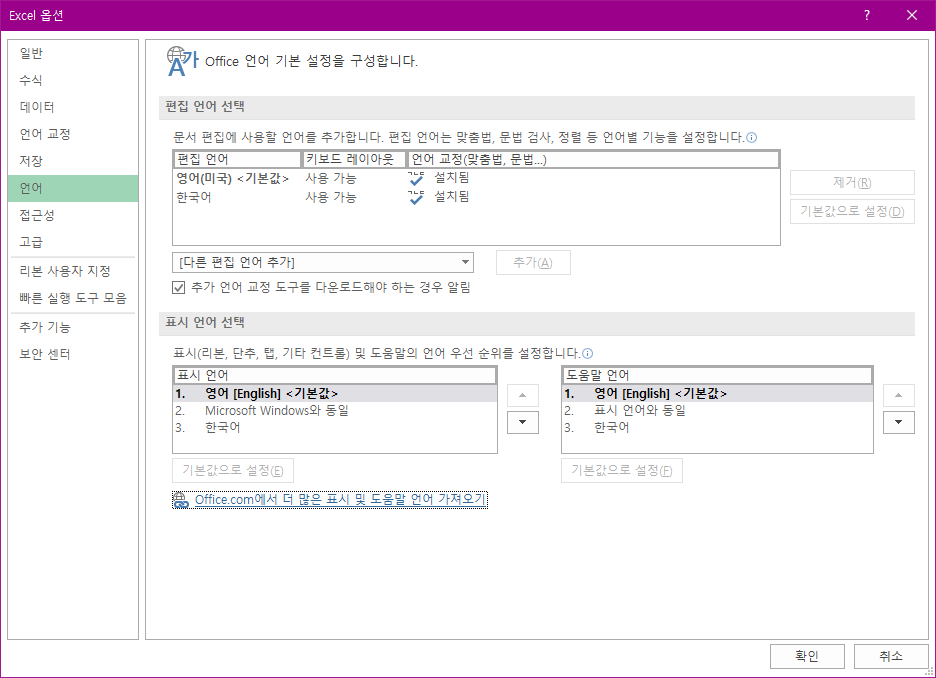936x678 pixels.
Task: Select 한국어 in help language list
Action: (718, 427)
